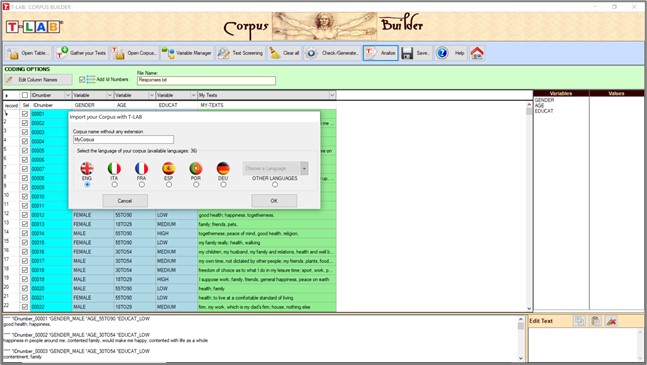Click the Corpus name input field
Image resolution: width=647 pixels, height=365 pixels.
point(123,139)
